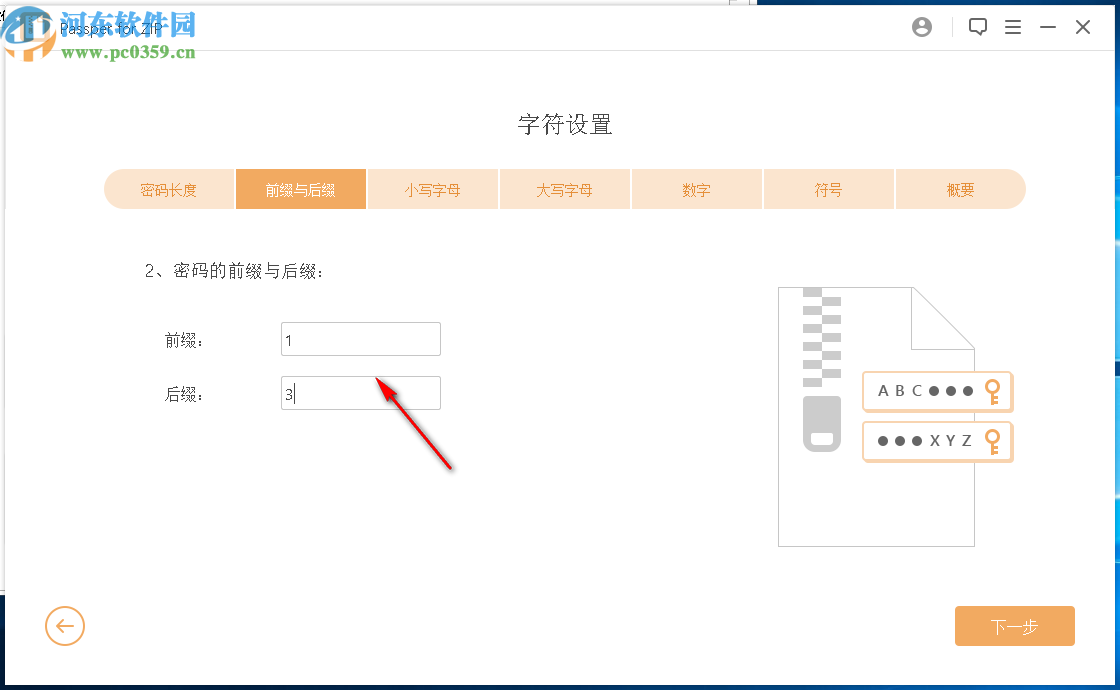Click the circular back arrow
The image size is (1120, 690).
[65, 626]
